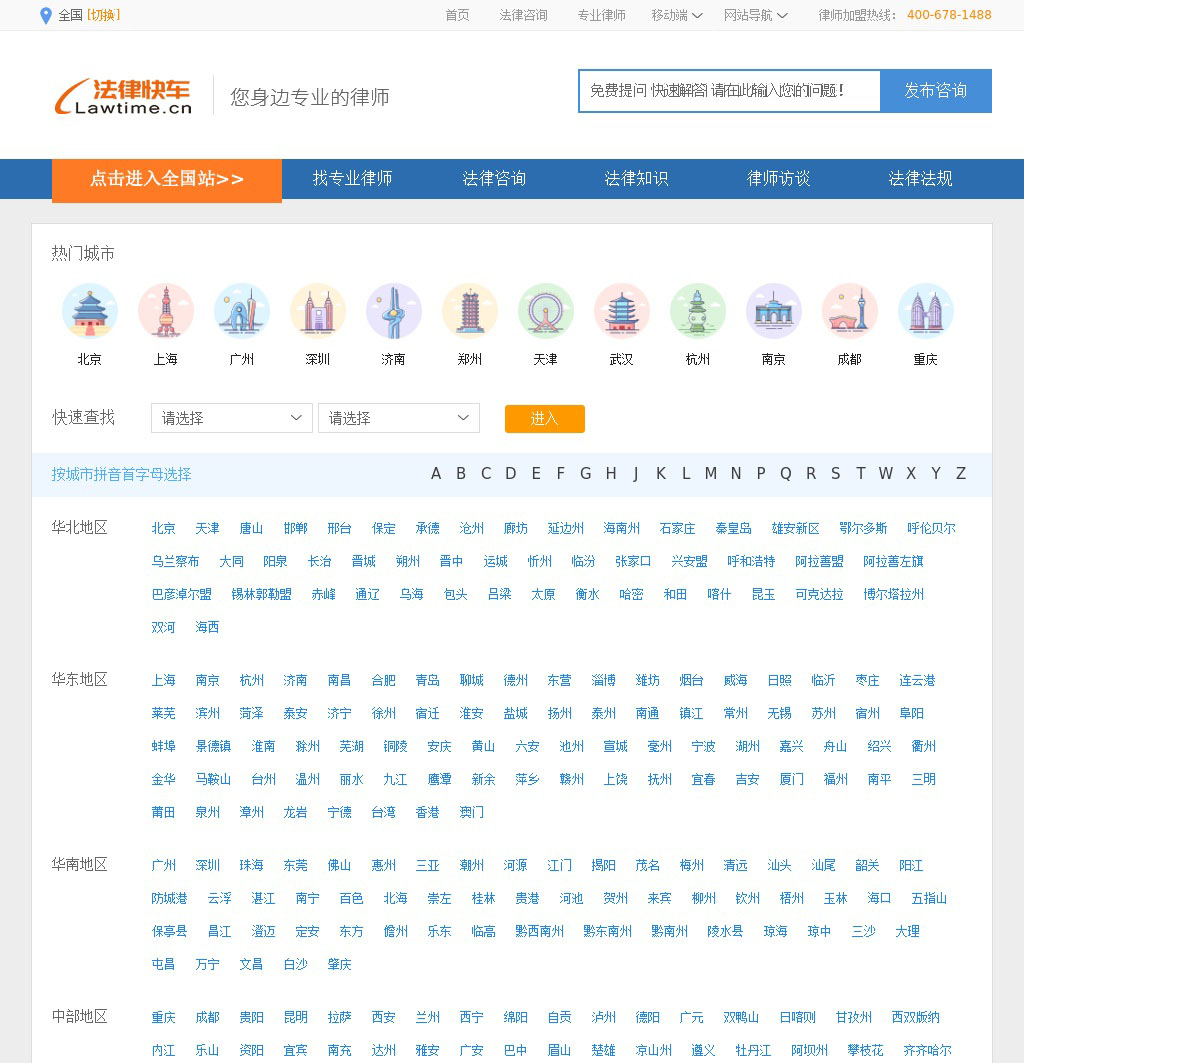Expand the 移动端 menu in top bar
The height and width of the screenshot is (1063, 1200).
[676, 15]
